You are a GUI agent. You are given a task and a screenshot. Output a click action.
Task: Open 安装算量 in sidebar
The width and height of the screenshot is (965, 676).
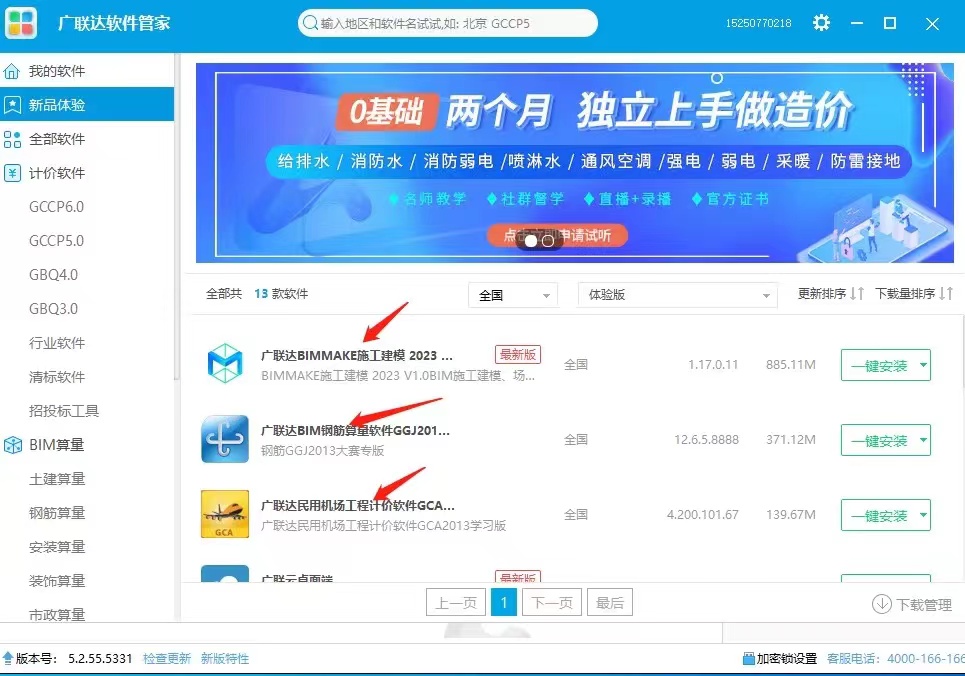pyautogui.click(x=57, y=547)
